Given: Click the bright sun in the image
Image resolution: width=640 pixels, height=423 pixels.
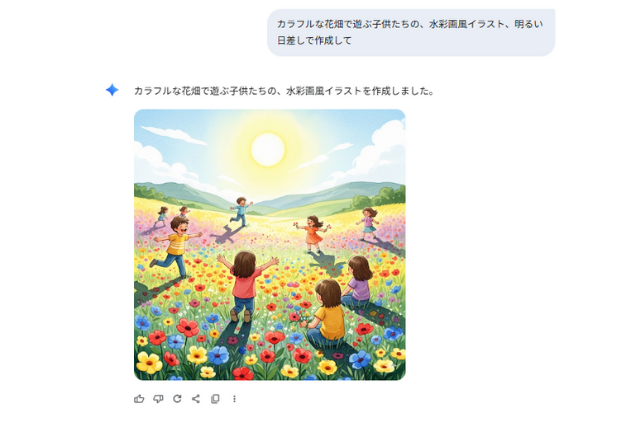Looking at the screenshot, I should [x=268, y=149].
